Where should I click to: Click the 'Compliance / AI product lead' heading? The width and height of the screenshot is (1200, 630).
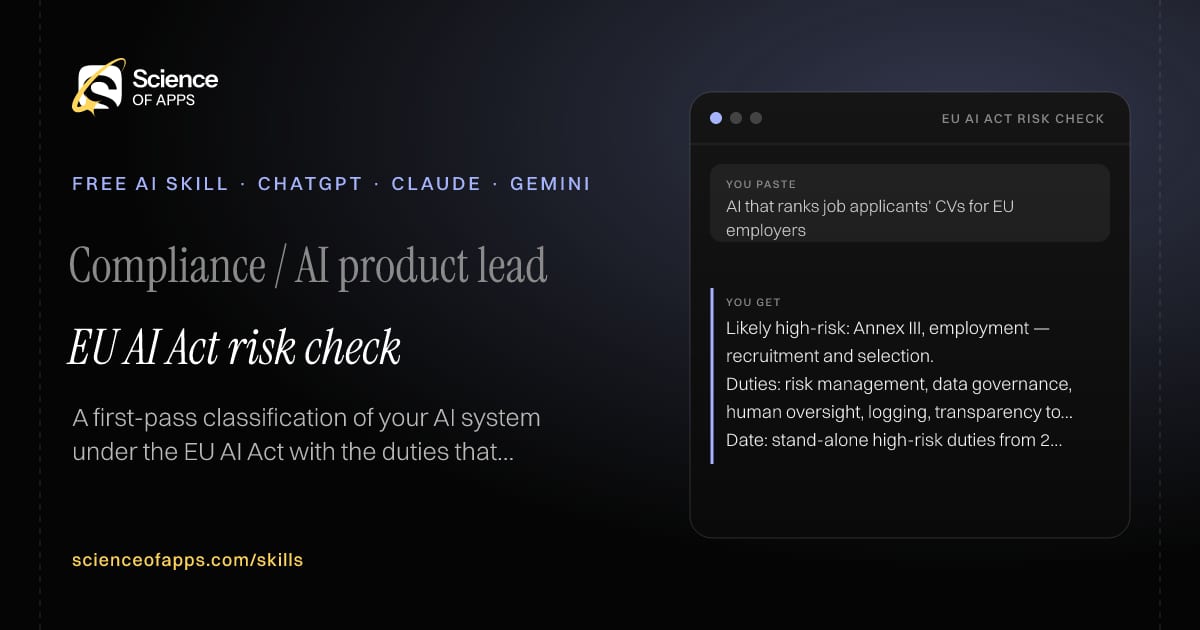click(x=308, y=266)
